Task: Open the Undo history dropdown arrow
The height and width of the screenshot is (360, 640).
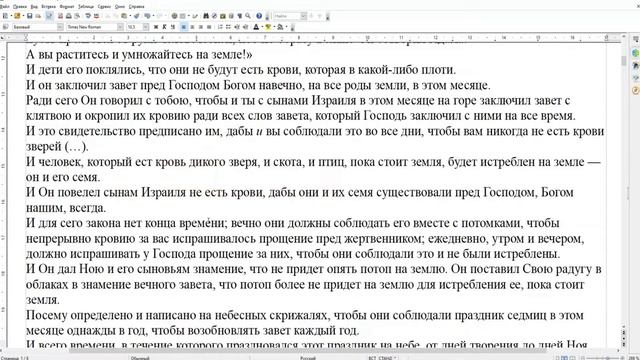Action: click(153, 16)
